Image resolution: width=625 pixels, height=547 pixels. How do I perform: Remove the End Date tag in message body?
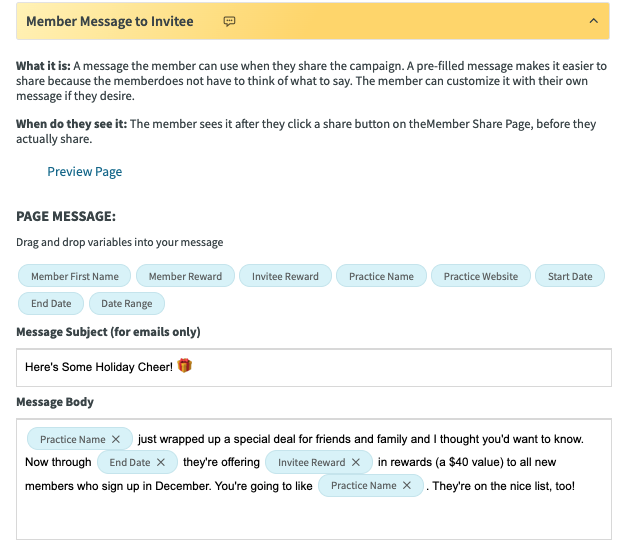click(161, 462)
